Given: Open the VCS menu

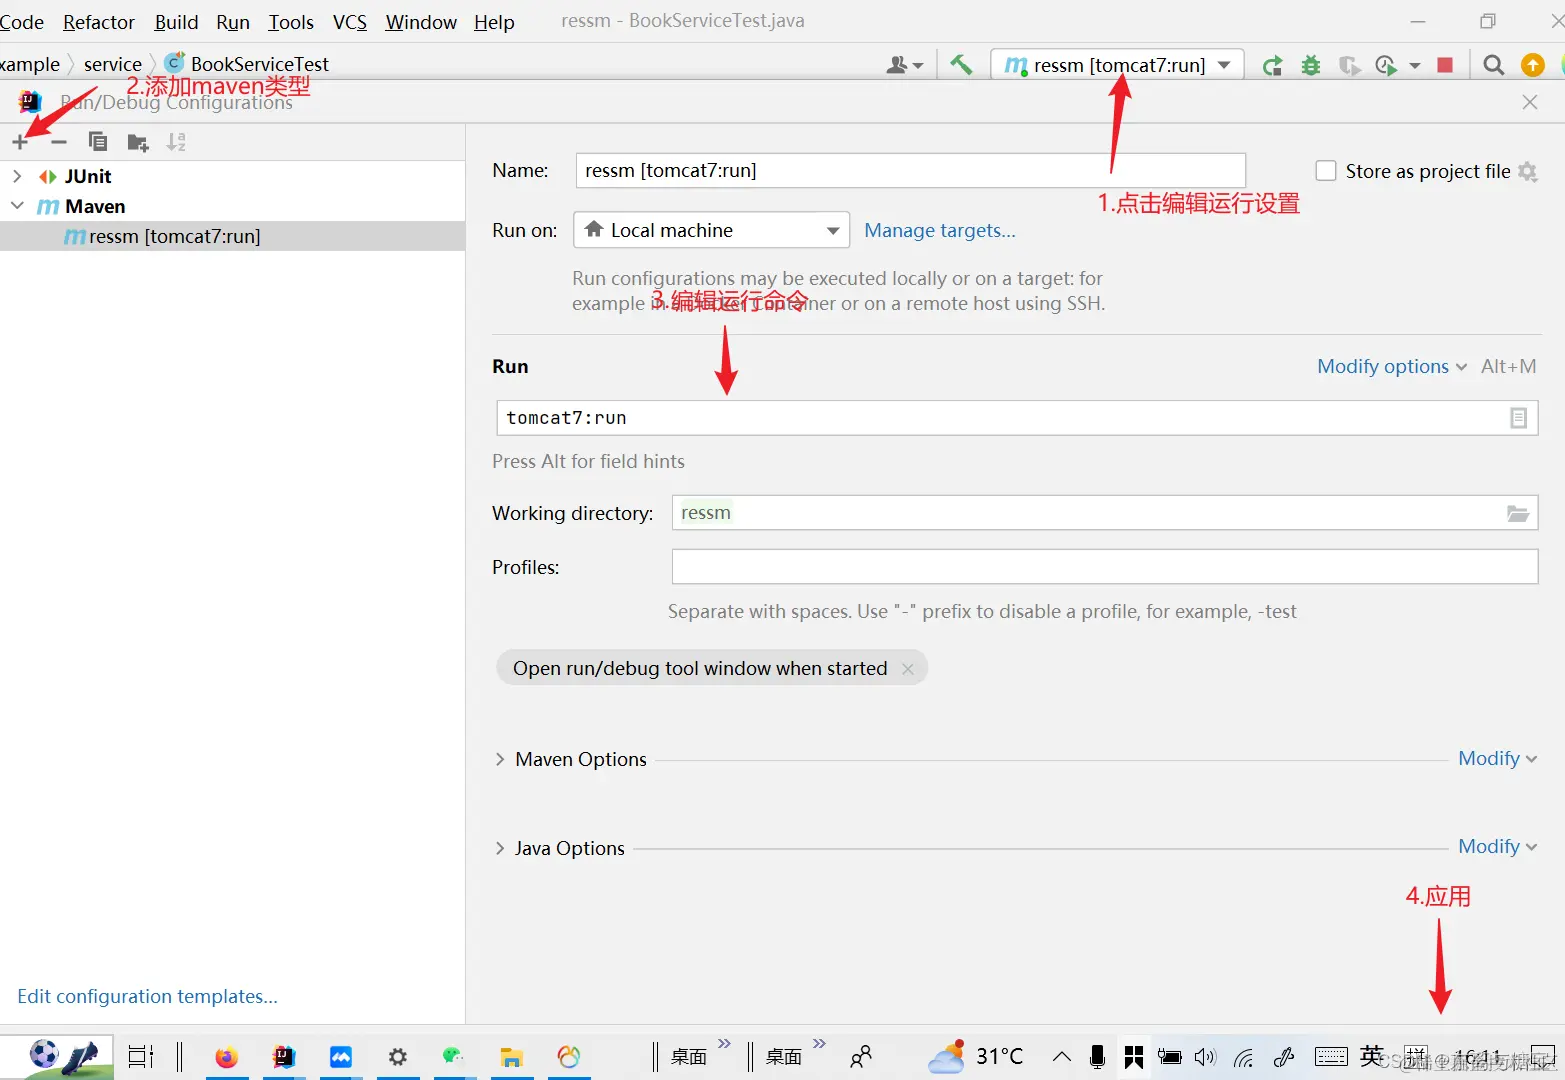Looking at the screenshot, I should 350,22.
